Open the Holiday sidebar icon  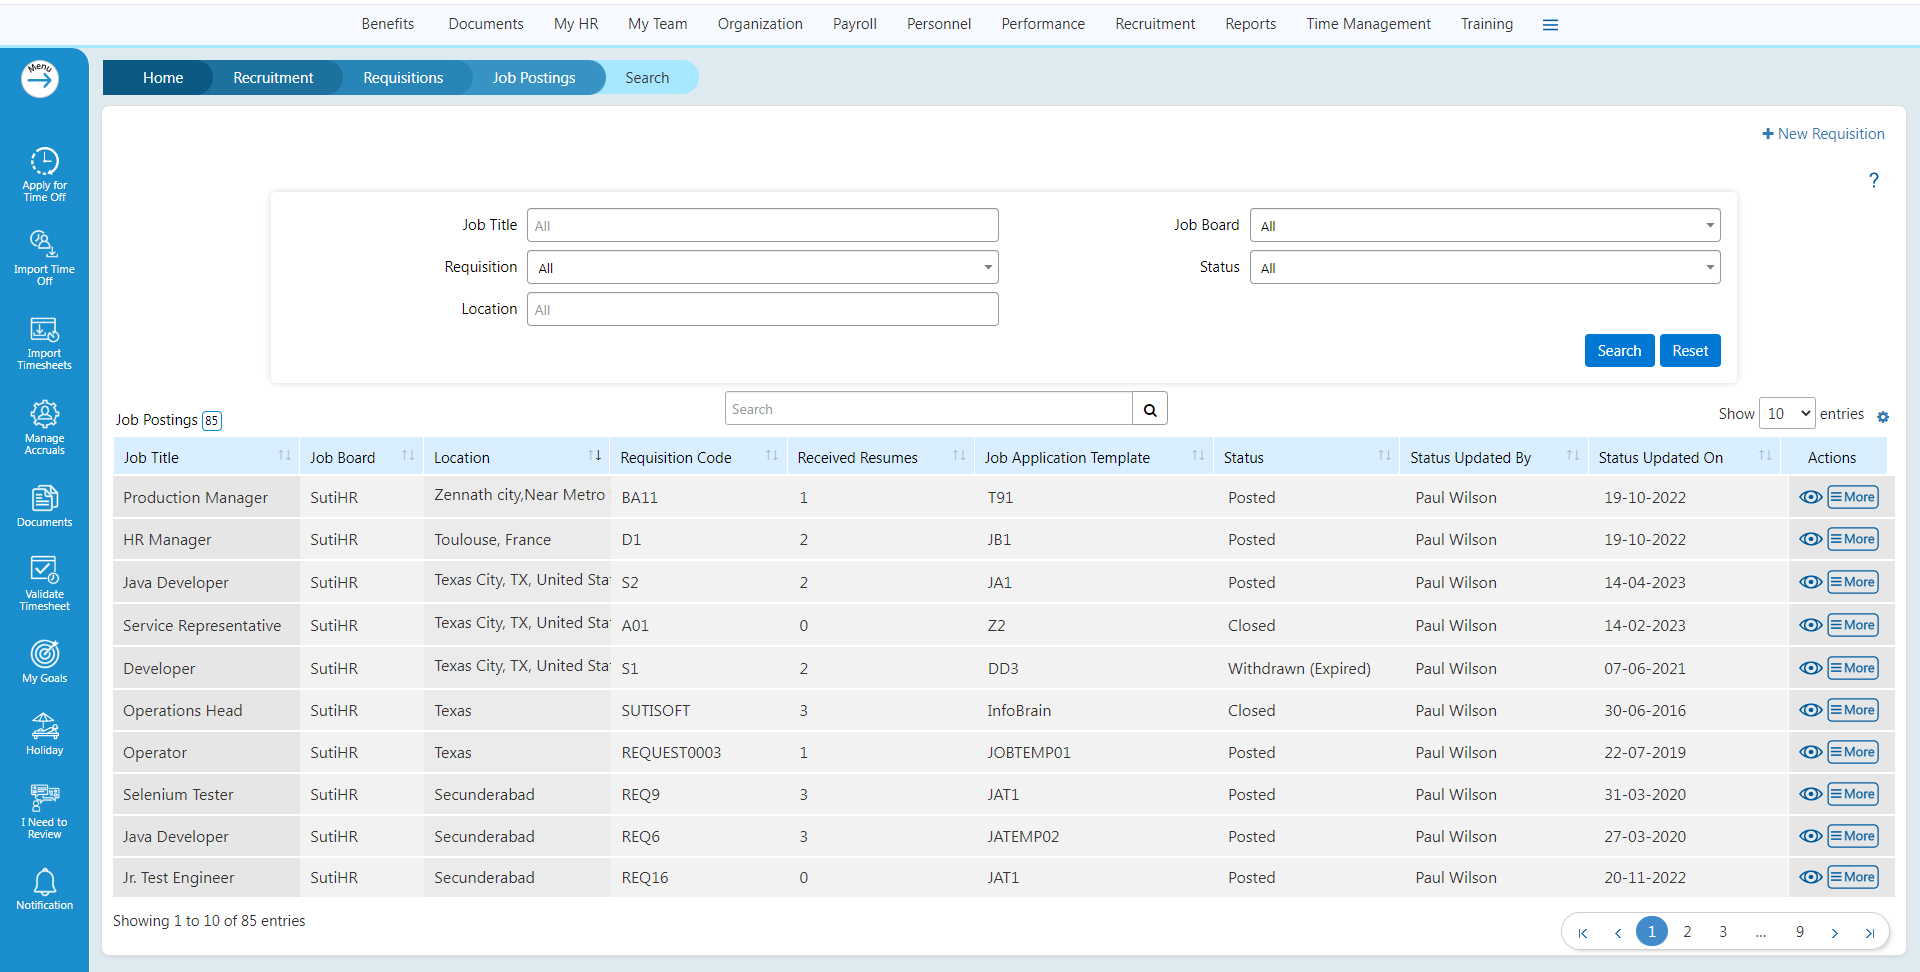coord(44,733)
